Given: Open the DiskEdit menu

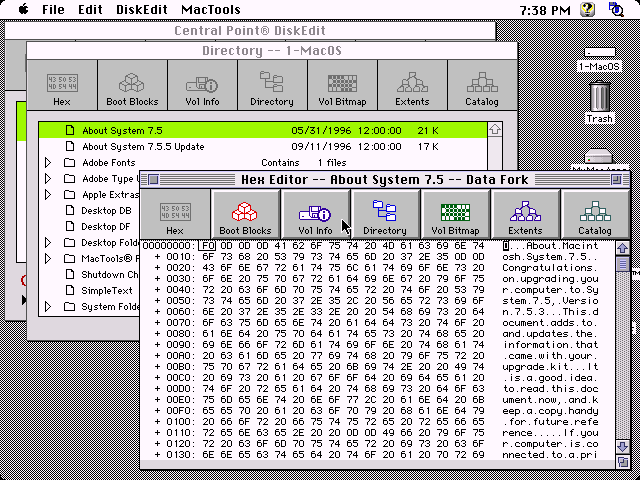Looking at the screenshot, I should (142, 9).
